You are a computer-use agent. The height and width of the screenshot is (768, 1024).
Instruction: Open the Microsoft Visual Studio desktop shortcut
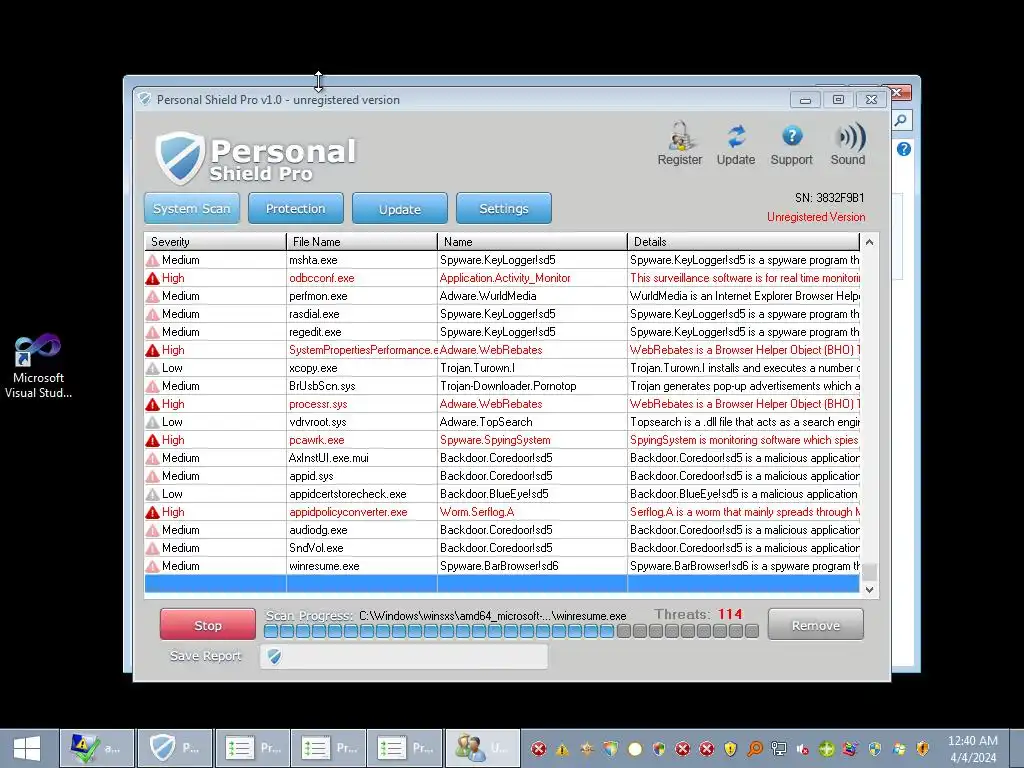coord(38,366)
